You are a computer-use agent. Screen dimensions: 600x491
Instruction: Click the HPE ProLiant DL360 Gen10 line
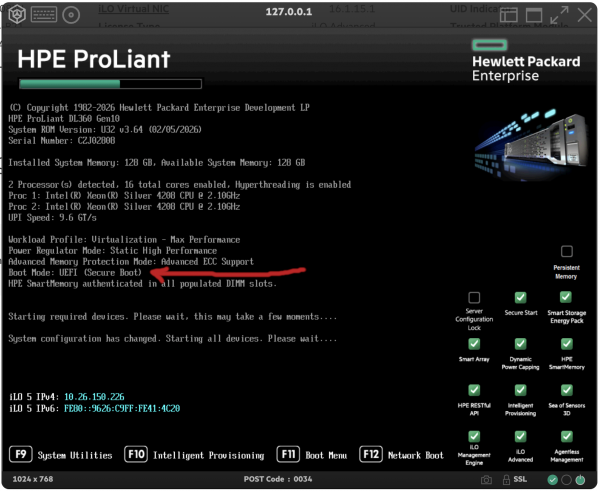coord(64,119)
